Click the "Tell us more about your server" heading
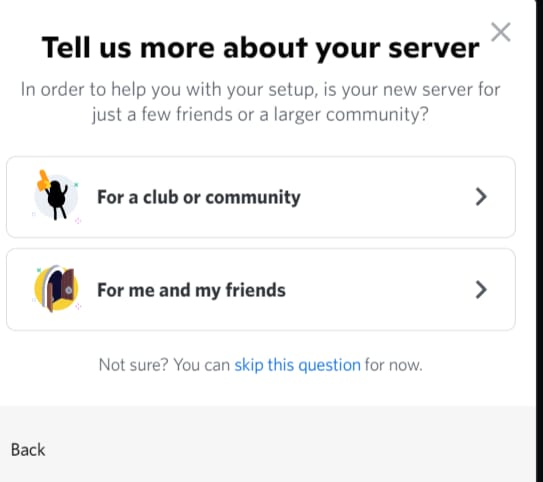The image size is (543, 482). point(260,48)
